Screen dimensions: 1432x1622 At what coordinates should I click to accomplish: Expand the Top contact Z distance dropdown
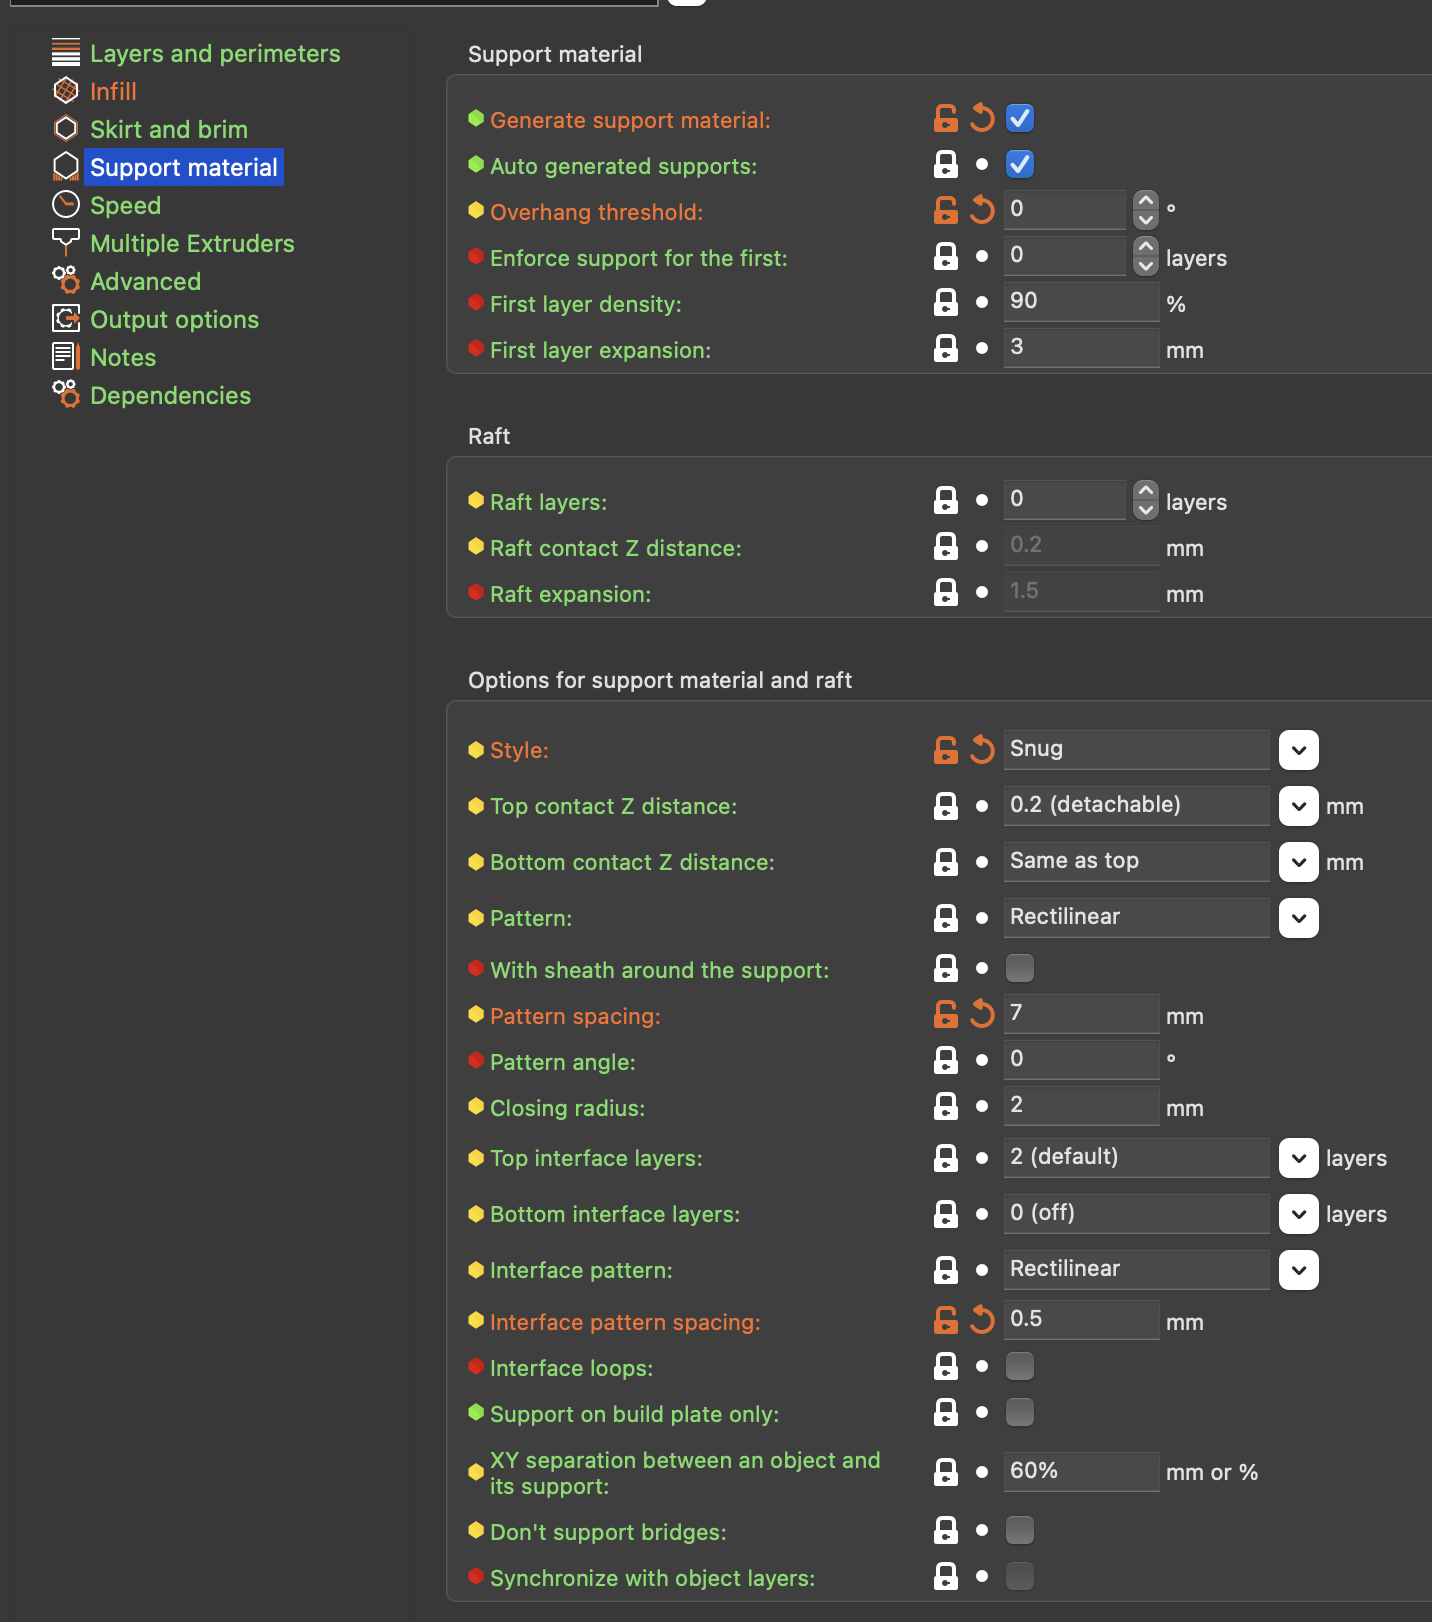[1298, 806]
